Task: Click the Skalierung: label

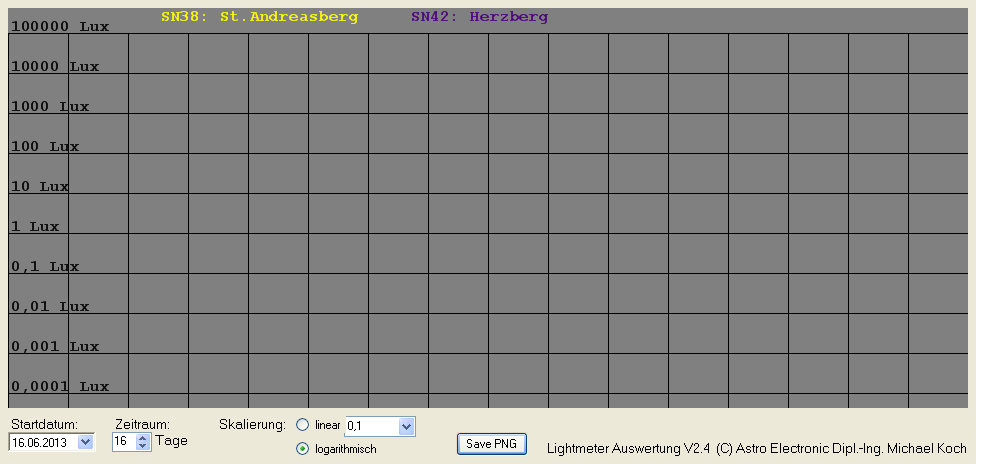Action: pyautogui.click(x=252, y=425)
